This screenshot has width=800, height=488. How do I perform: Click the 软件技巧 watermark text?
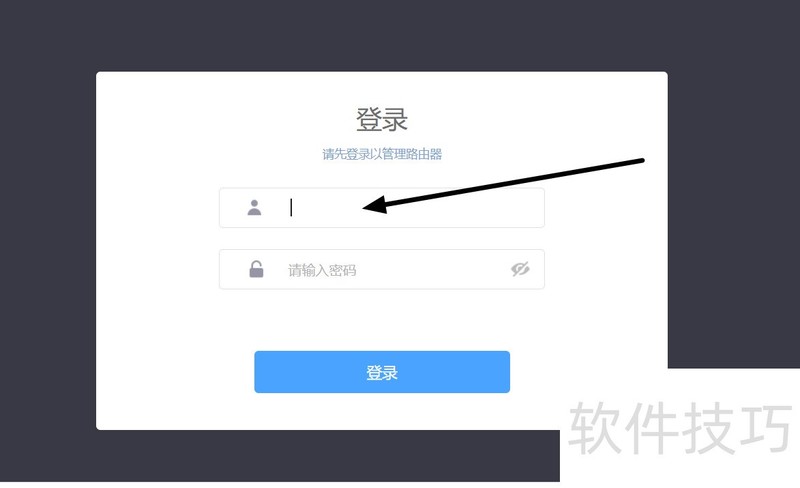pyautogui.click(x=680, y=428)
